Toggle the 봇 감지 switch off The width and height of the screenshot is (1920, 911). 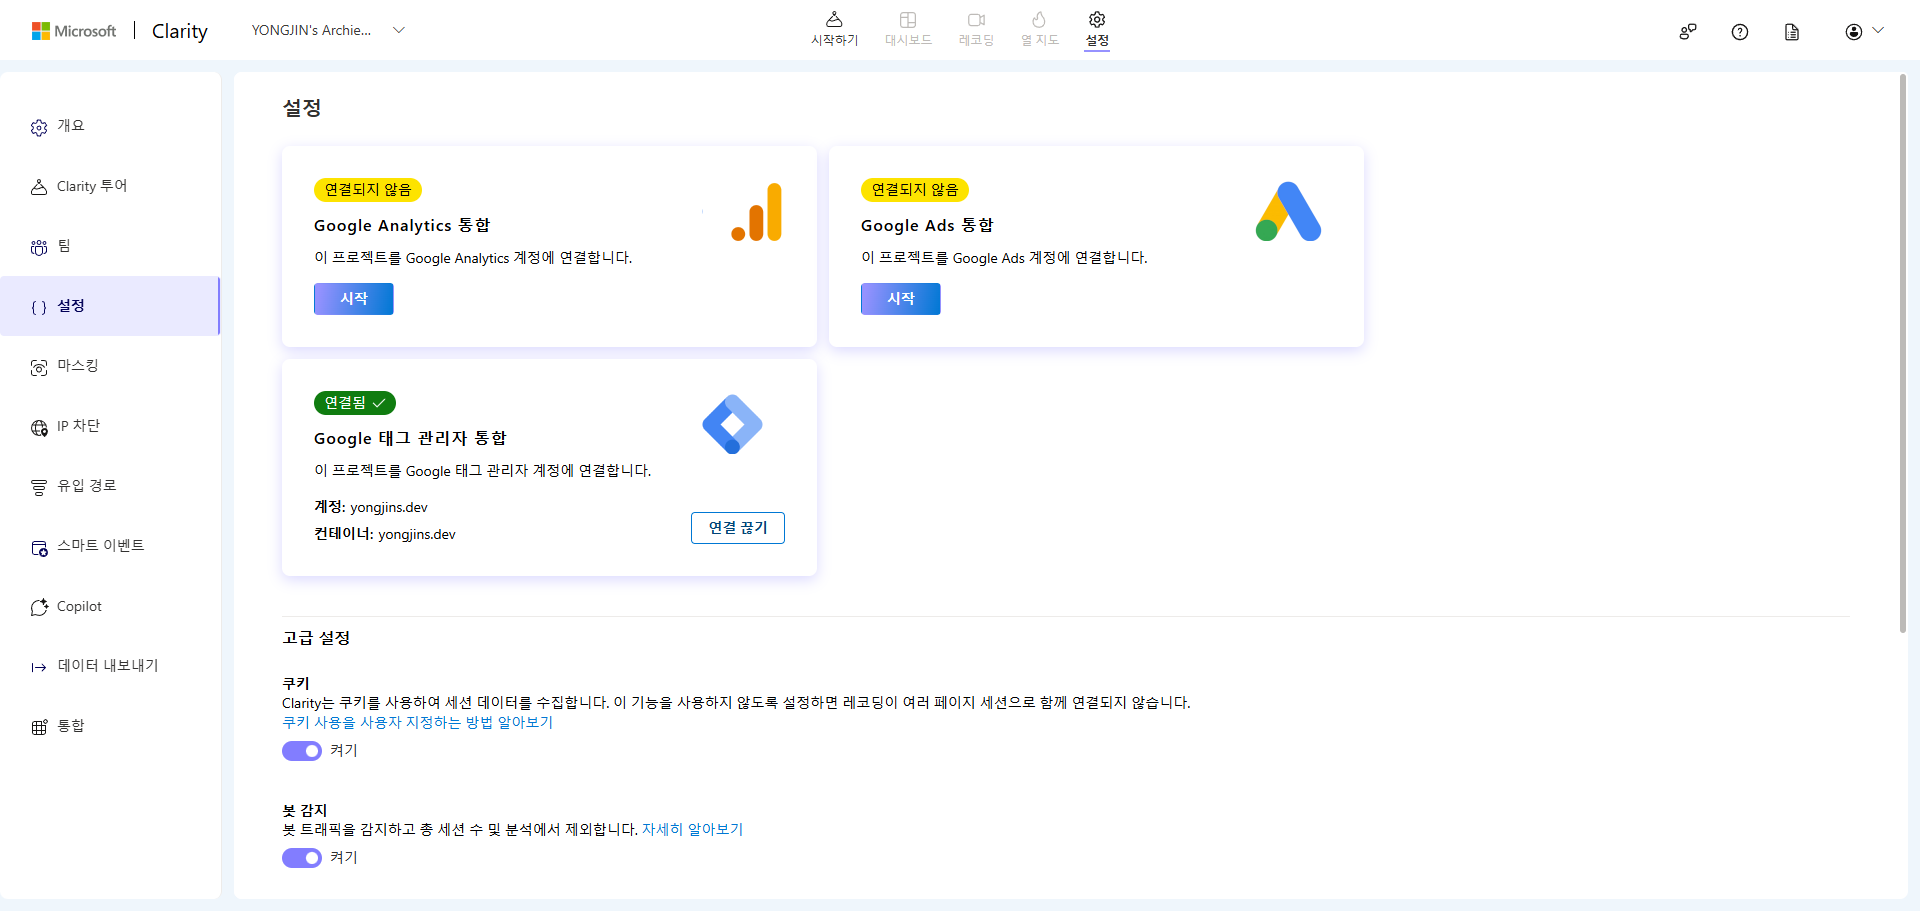pos(302,858)
